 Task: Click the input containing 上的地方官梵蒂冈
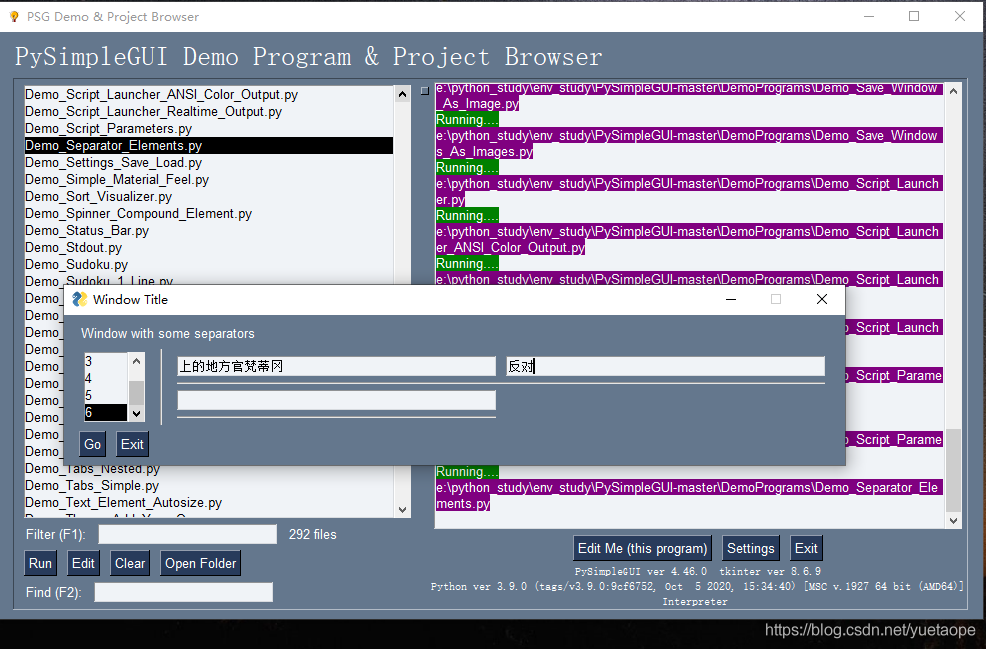tap(336, 367)
